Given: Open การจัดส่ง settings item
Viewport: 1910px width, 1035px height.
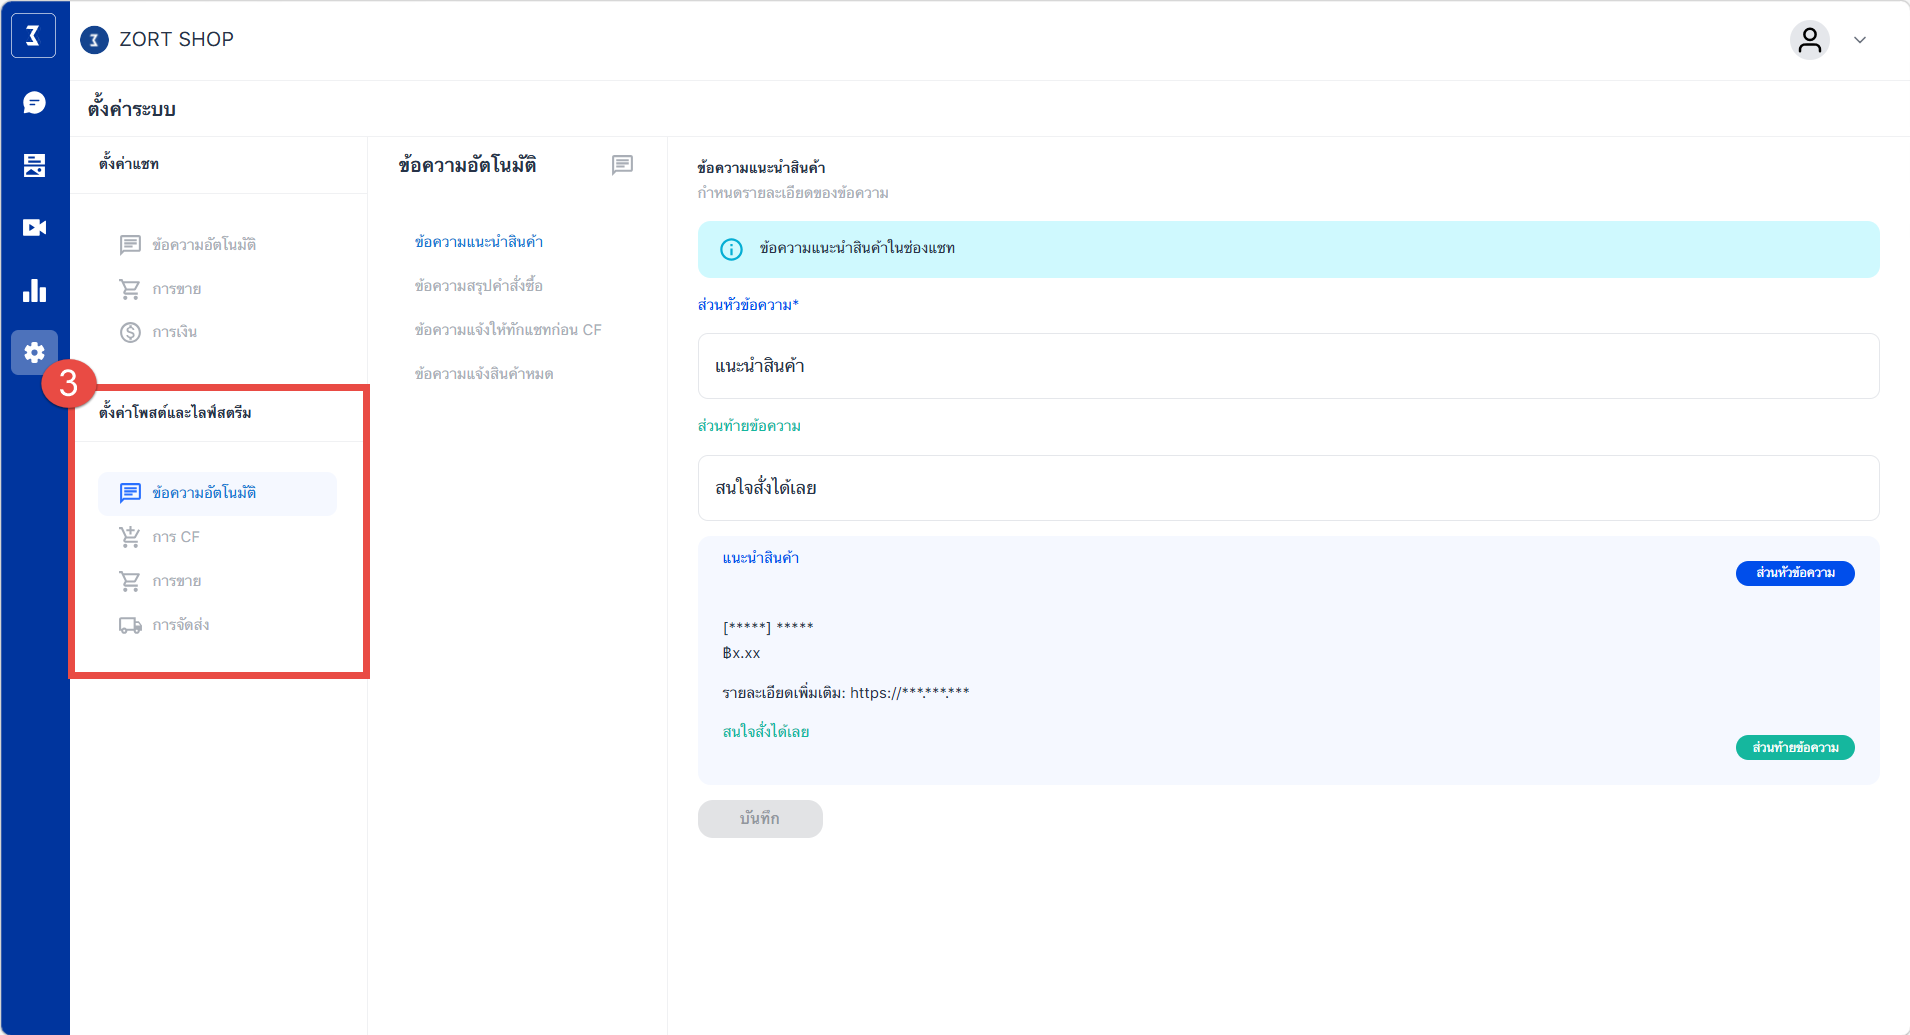Looking at the screenshot, I should pos(180,625).
